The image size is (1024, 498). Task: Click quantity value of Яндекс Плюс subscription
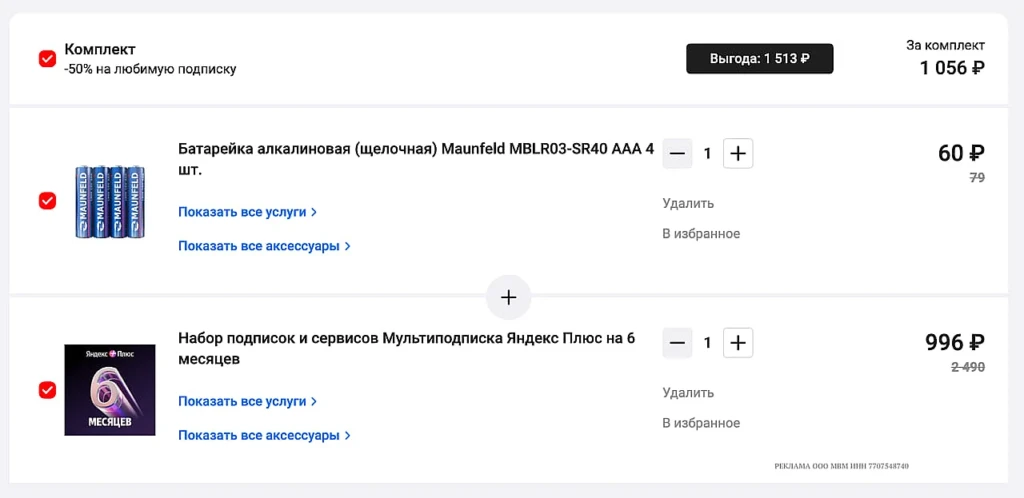707,343
